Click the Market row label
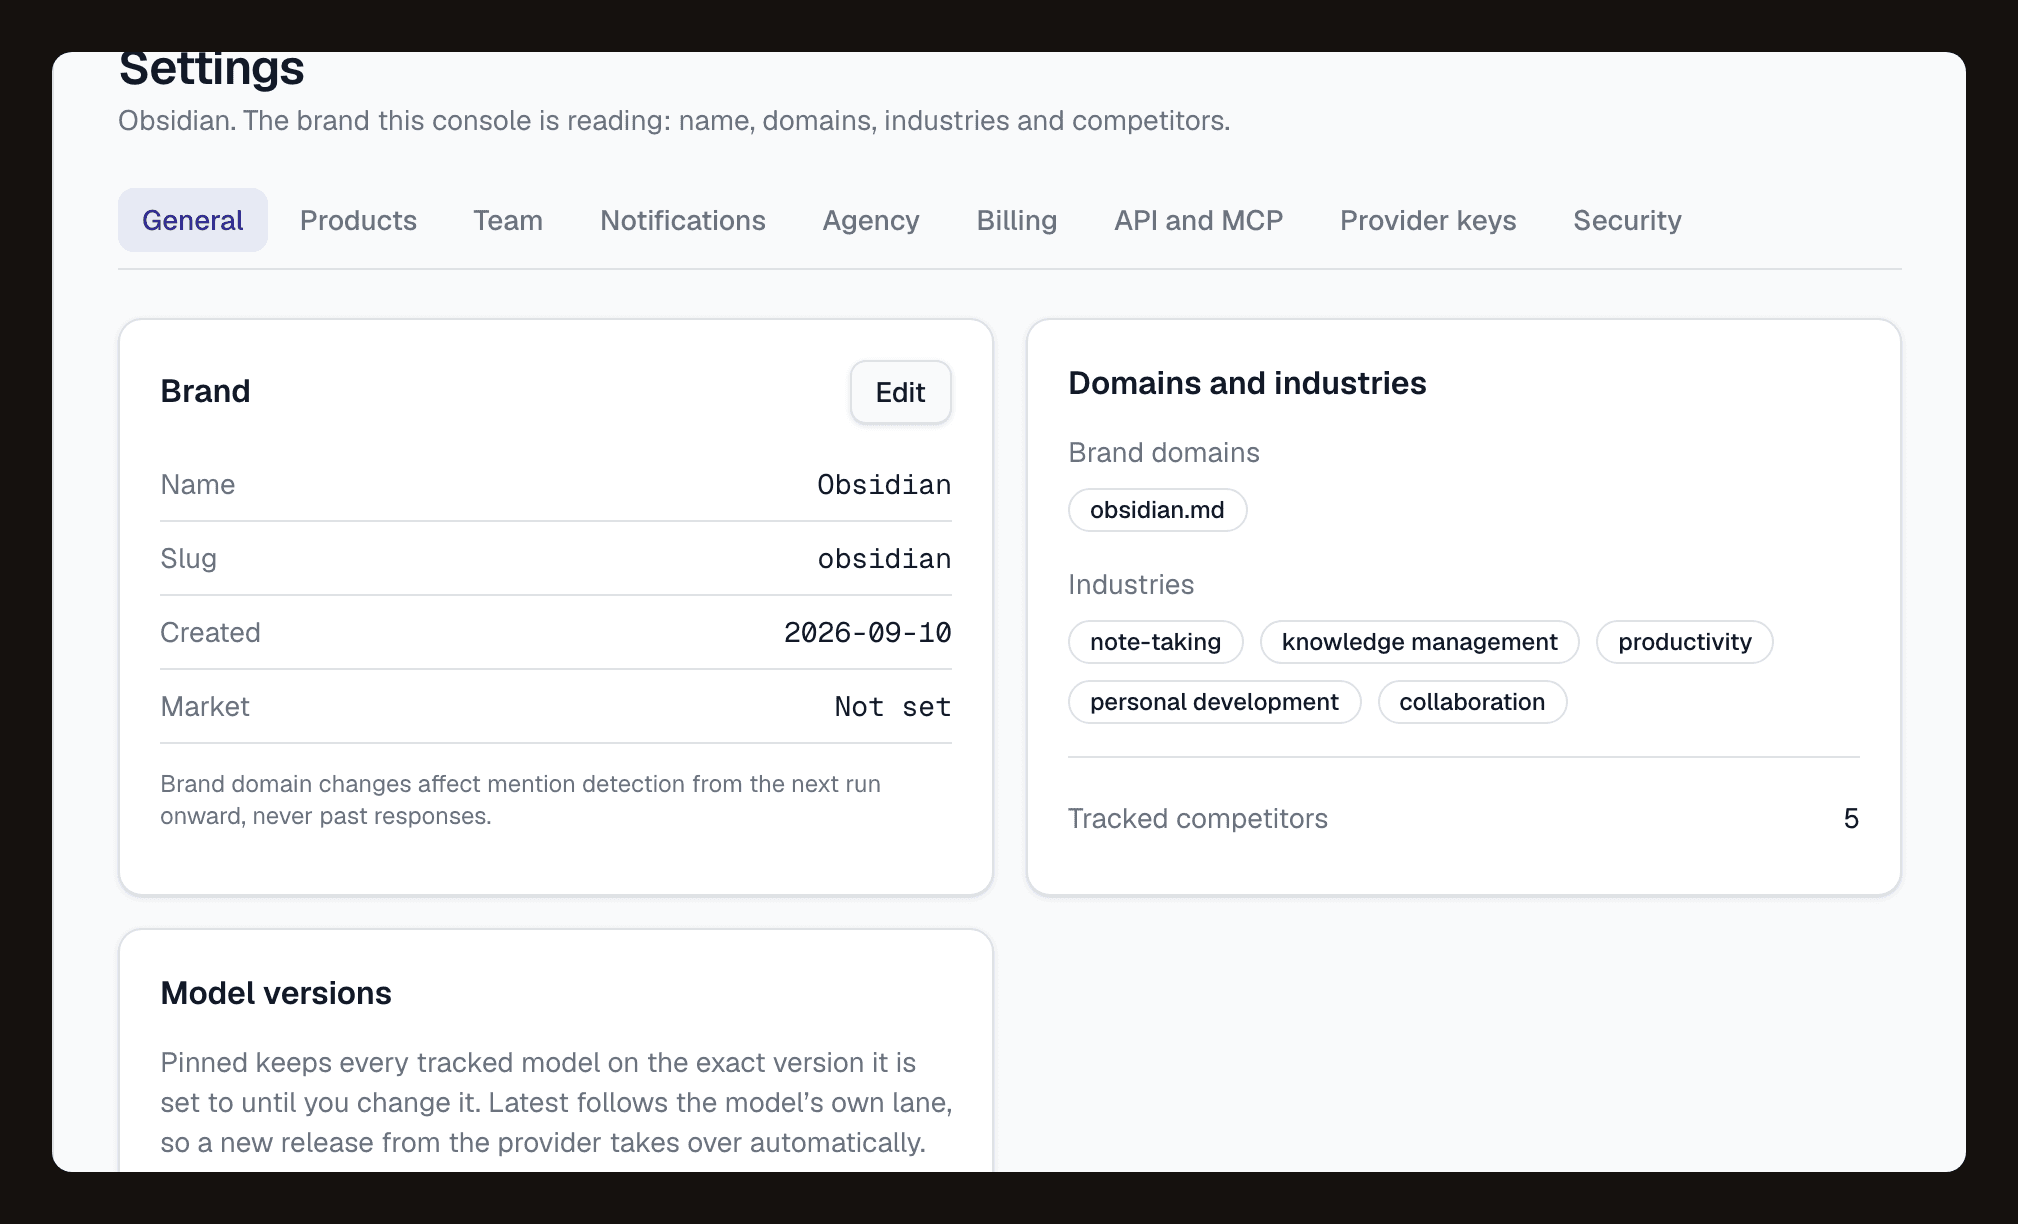Screen dimensions: 2018x1224 204,707
